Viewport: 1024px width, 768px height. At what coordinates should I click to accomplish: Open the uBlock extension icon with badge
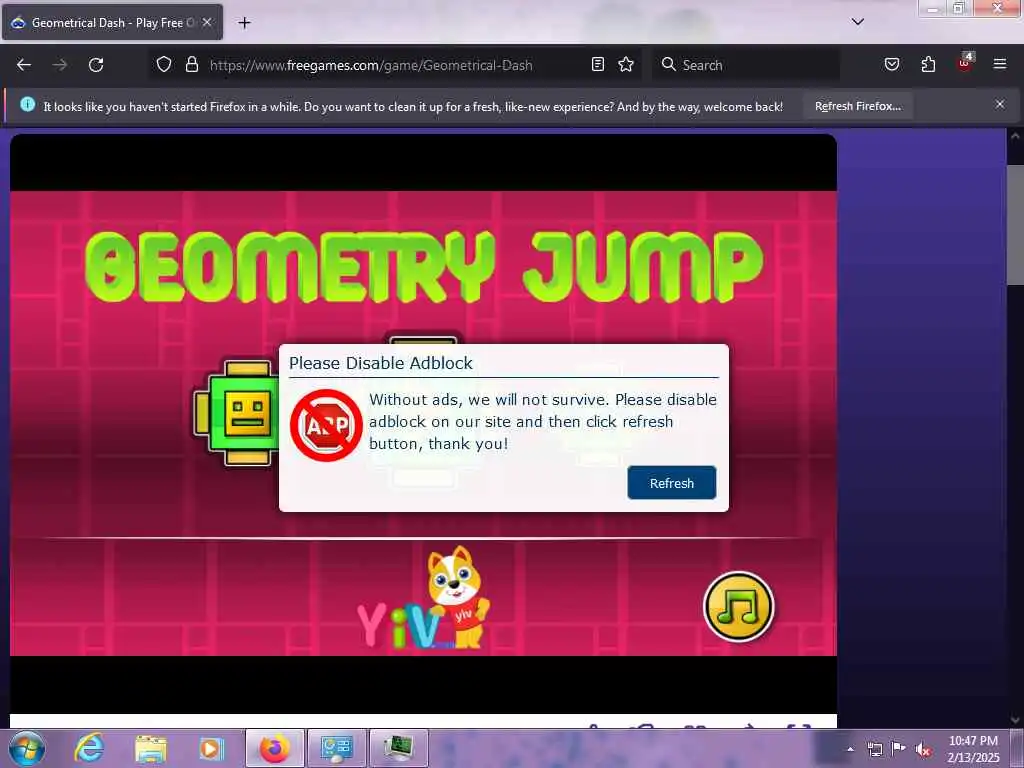coord(965,63)
